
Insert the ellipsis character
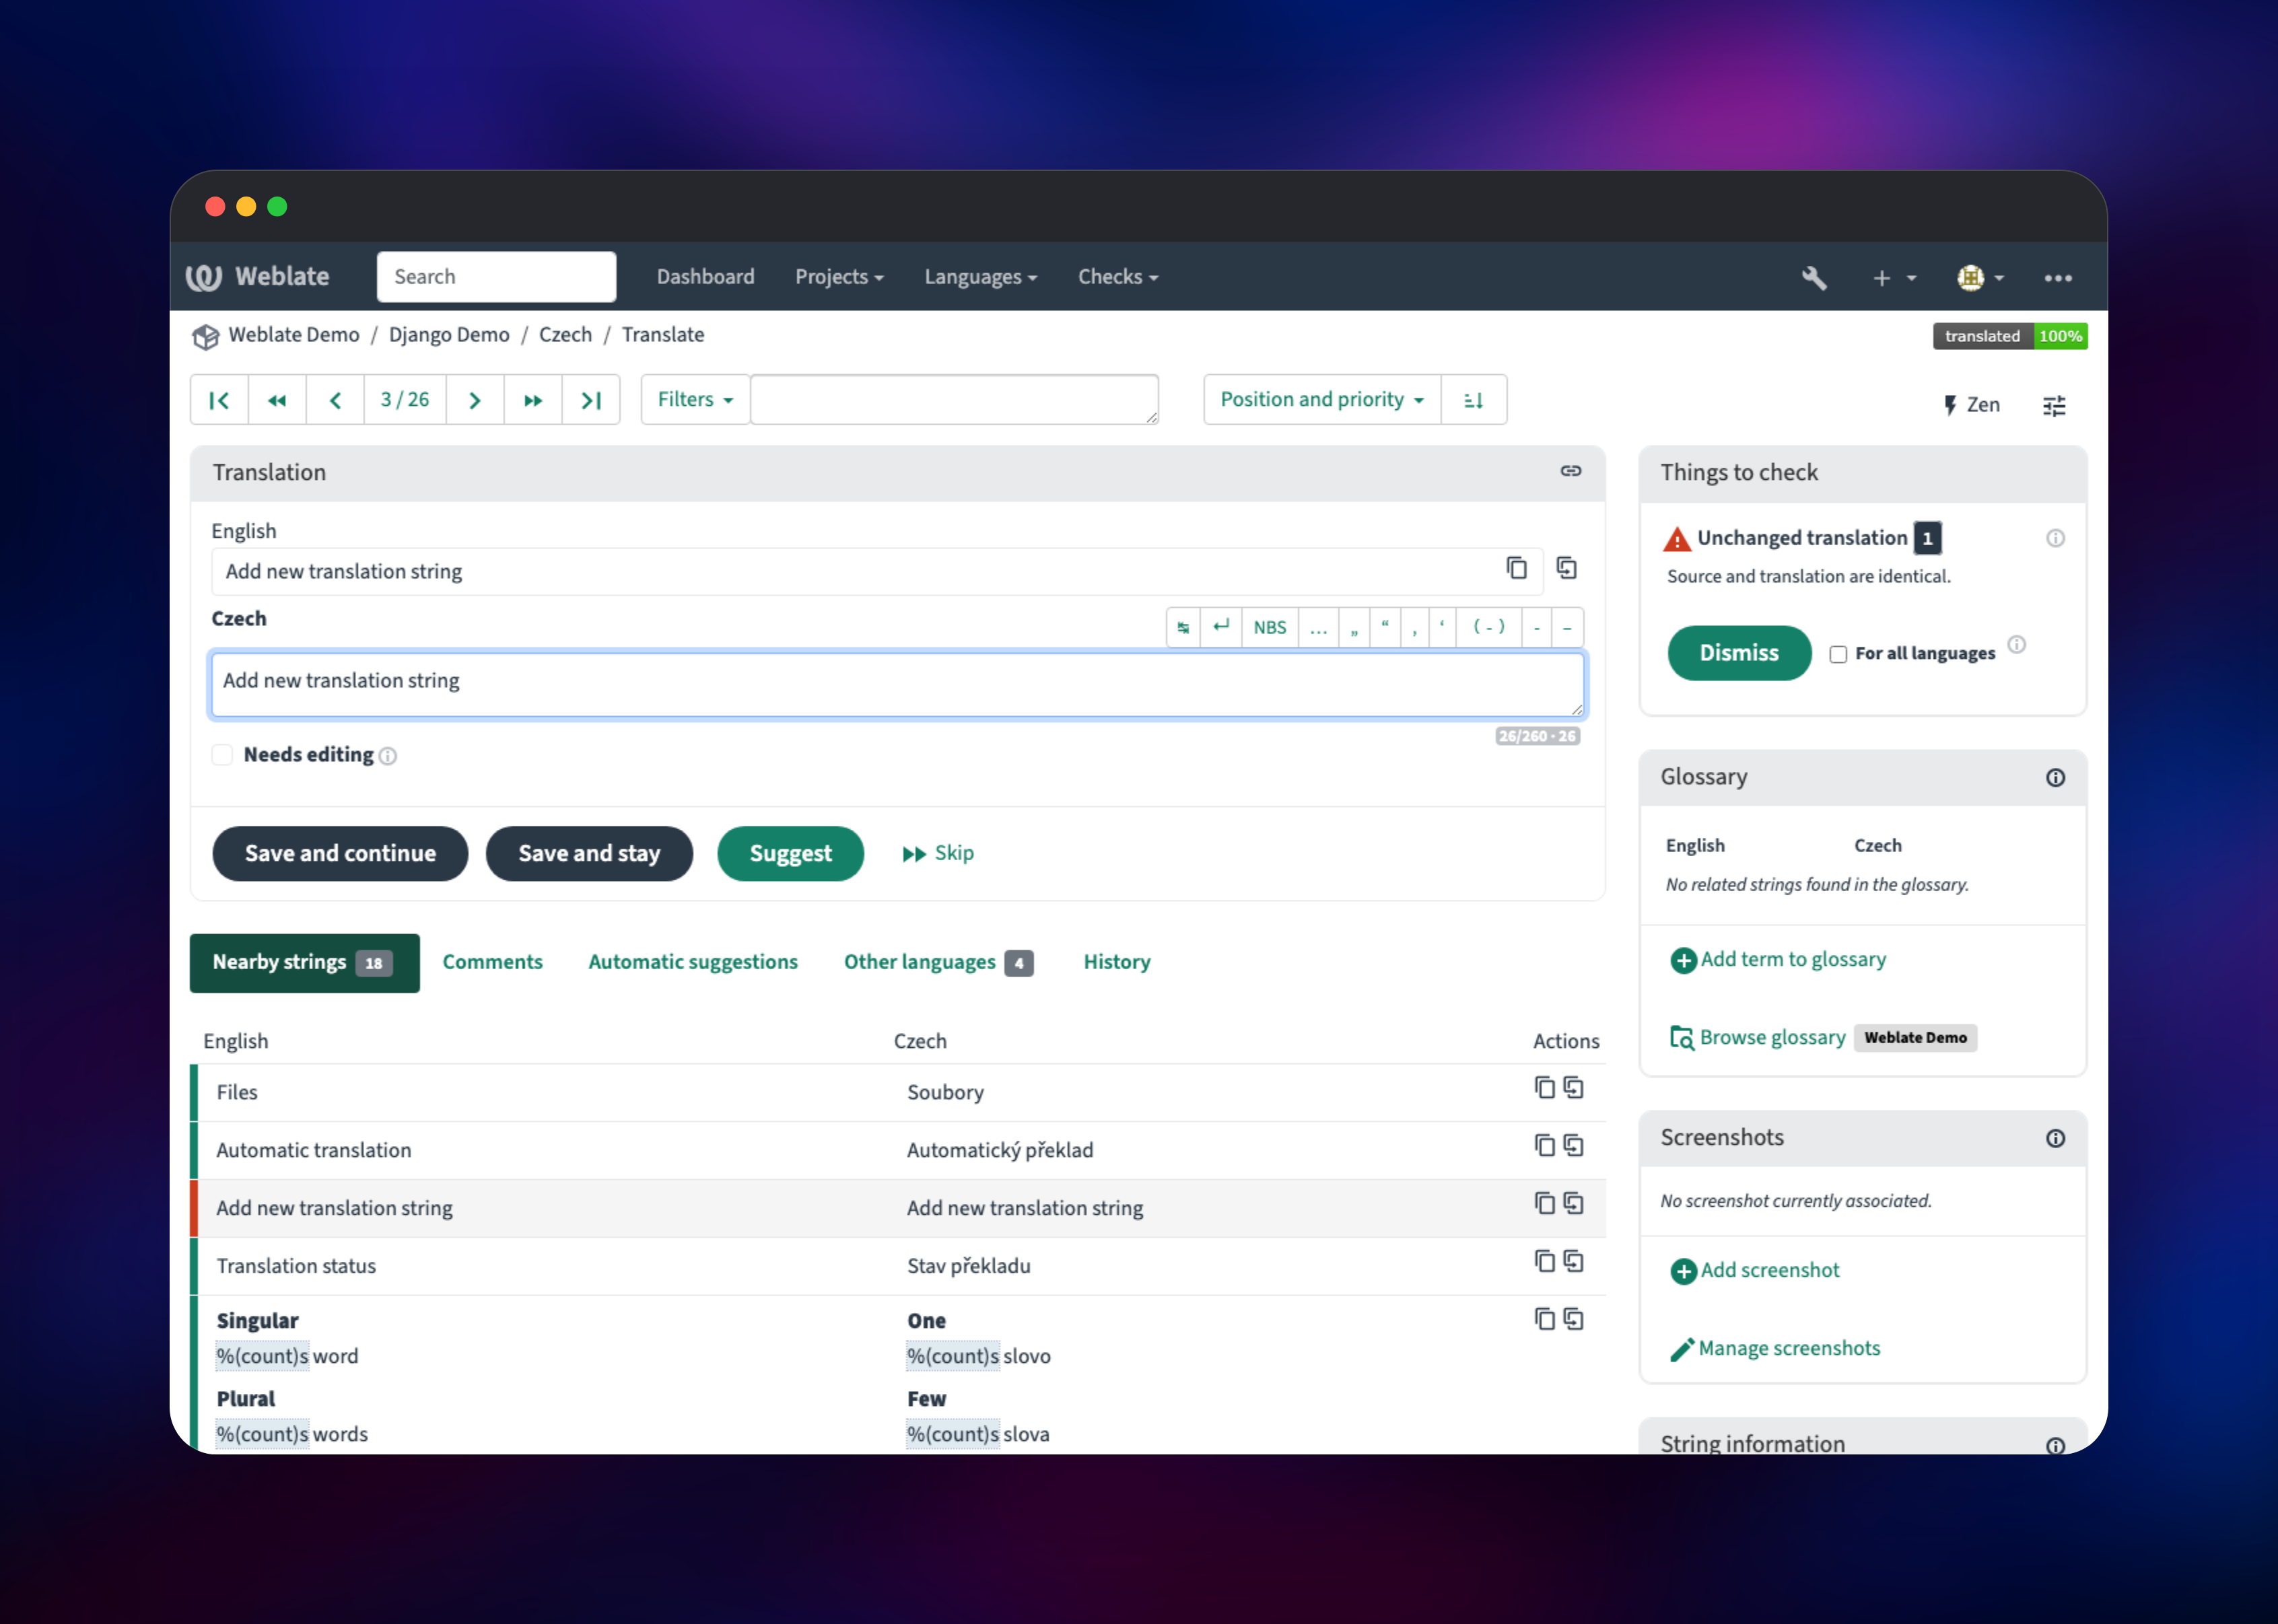click(x=1319, y=627)
